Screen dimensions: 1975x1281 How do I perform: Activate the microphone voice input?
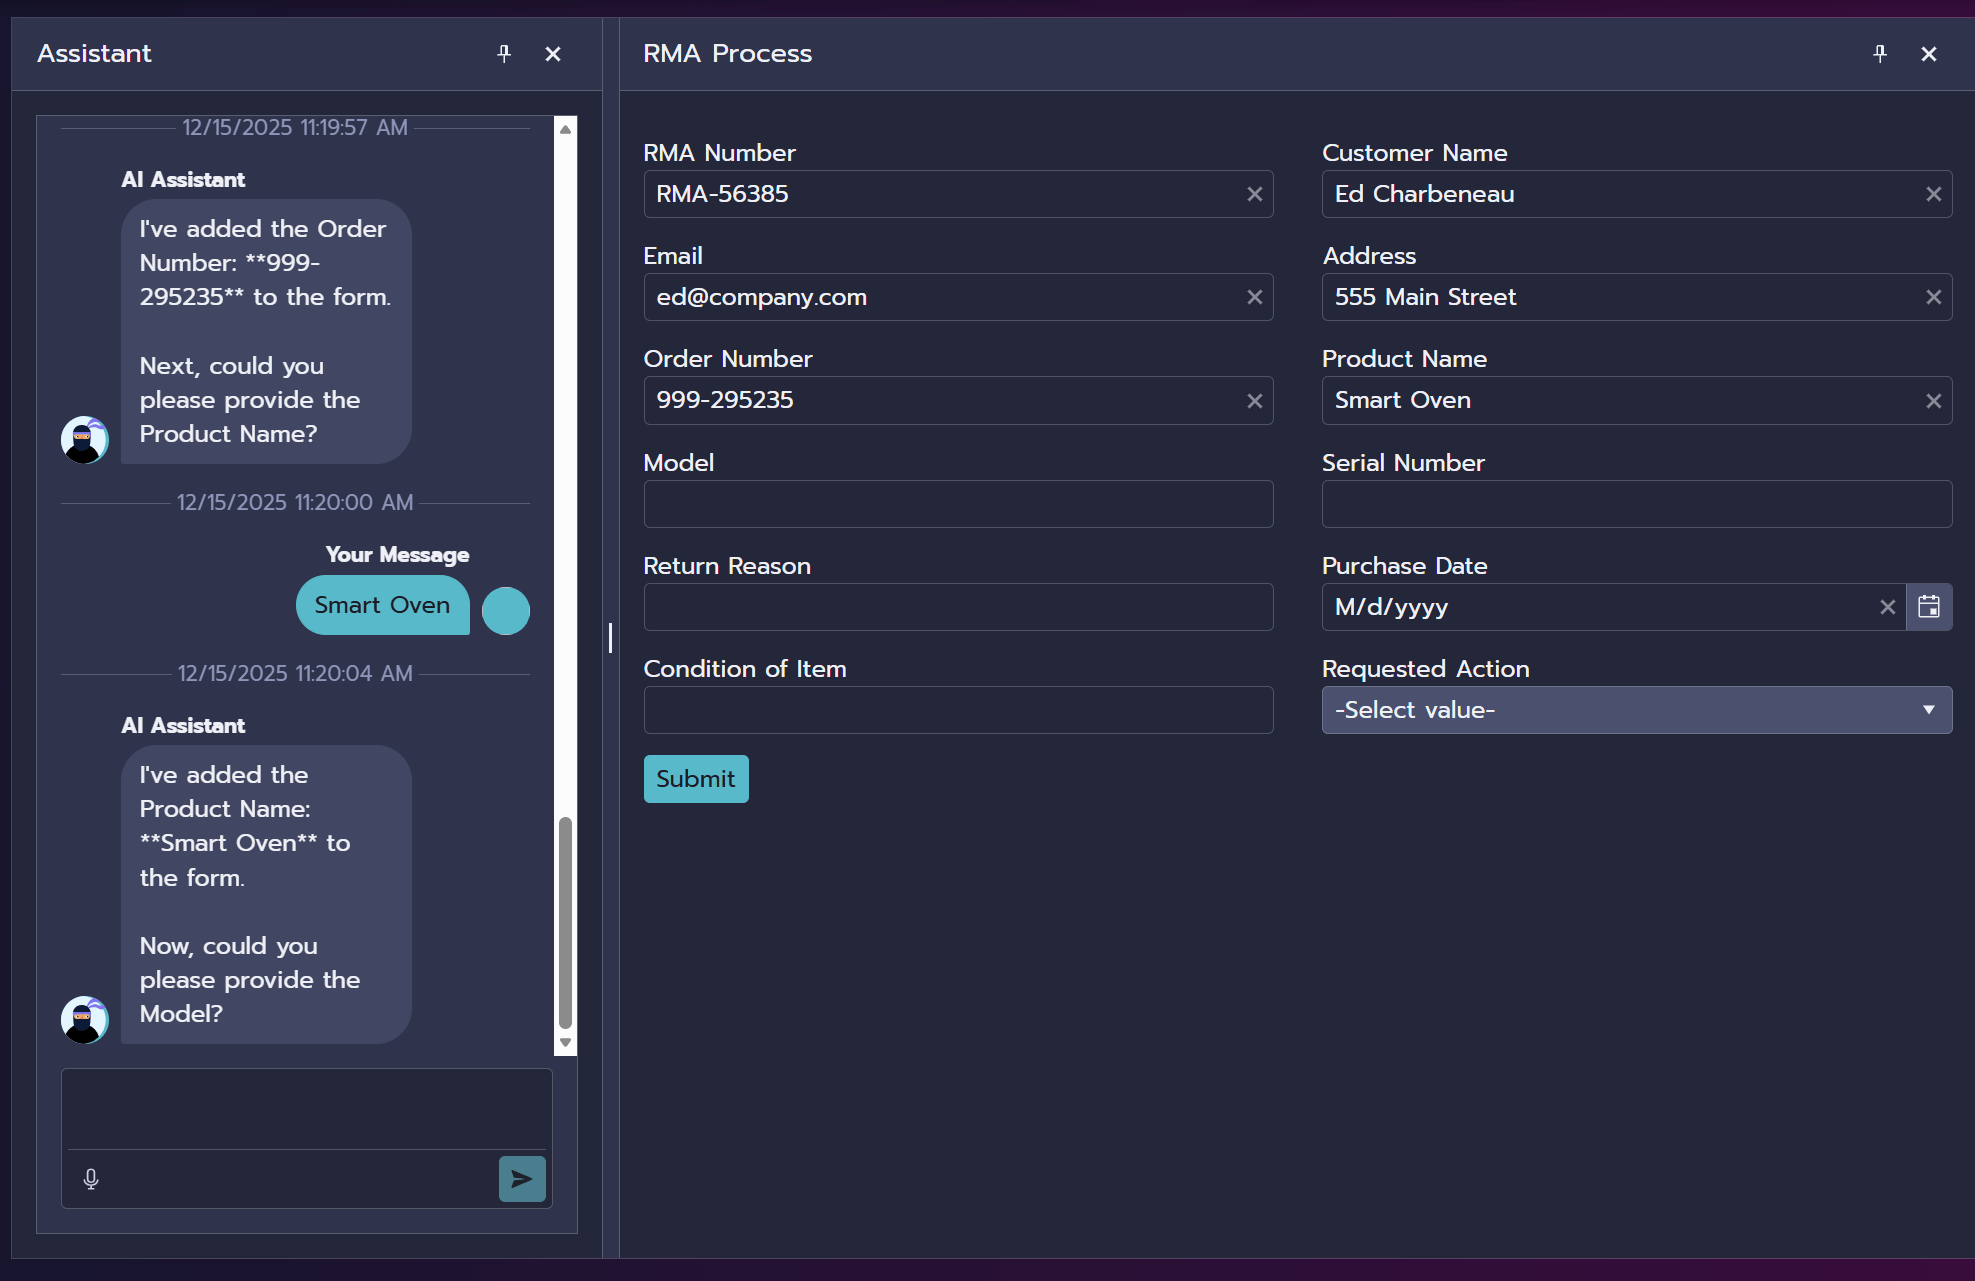91,1179
